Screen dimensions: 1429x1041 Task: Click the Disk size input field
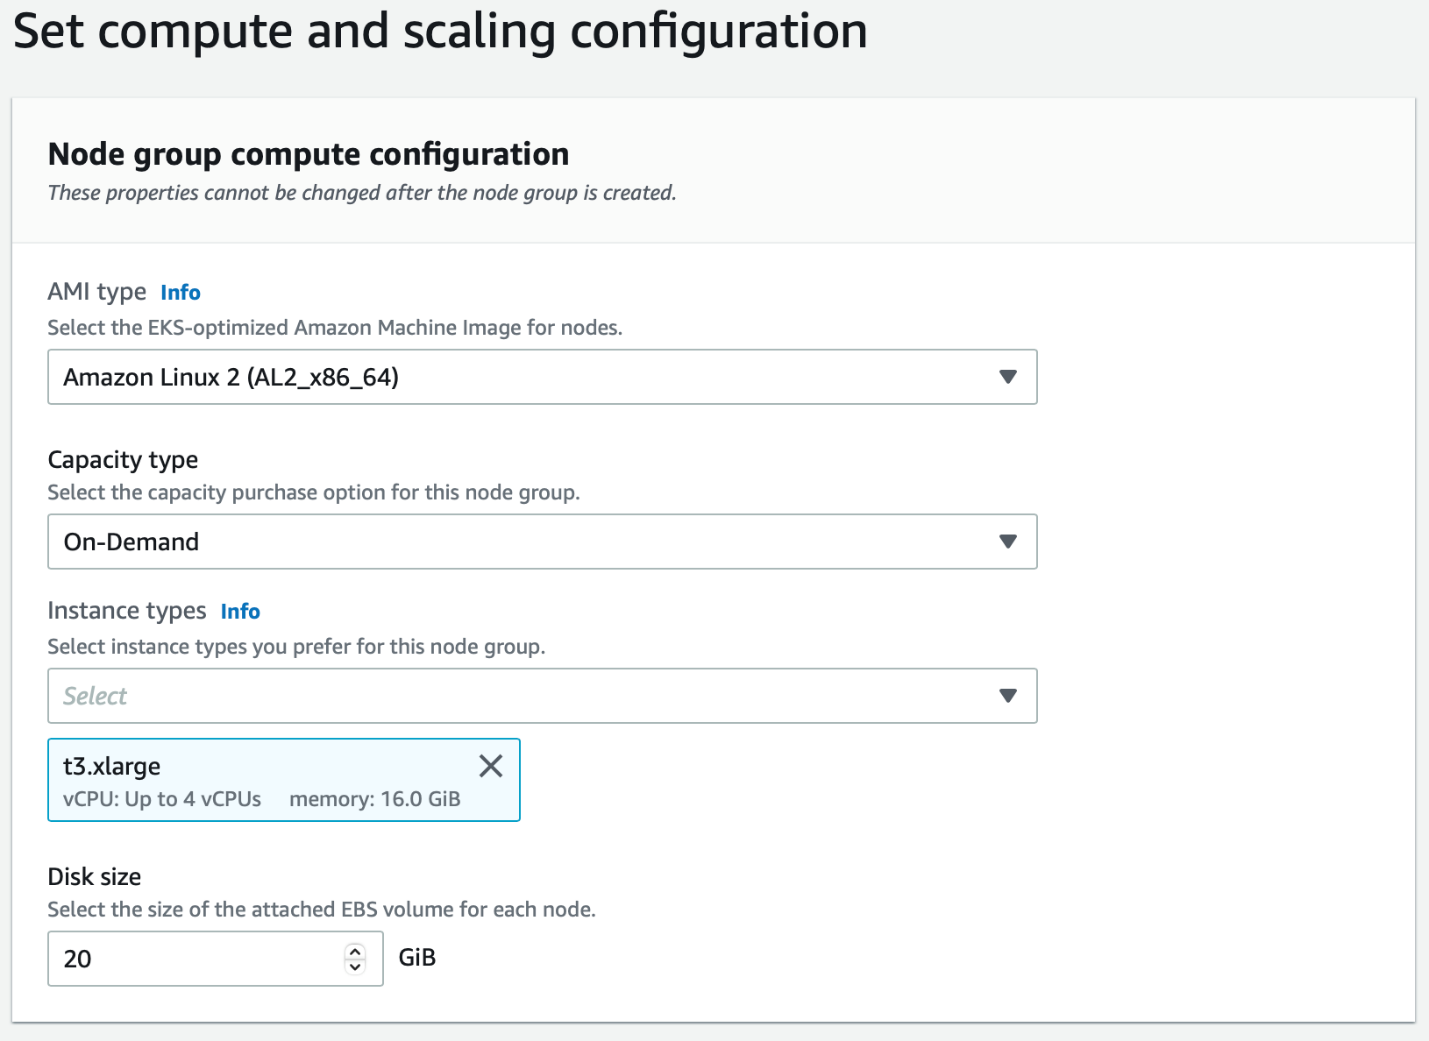[x=195, y=959]
